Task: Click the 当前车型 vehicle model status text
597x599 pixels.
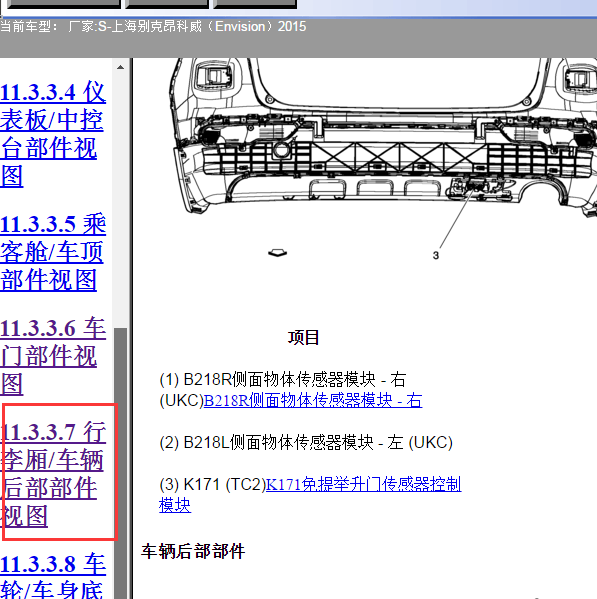Action: pyautogui.click(x=153, y=26)
